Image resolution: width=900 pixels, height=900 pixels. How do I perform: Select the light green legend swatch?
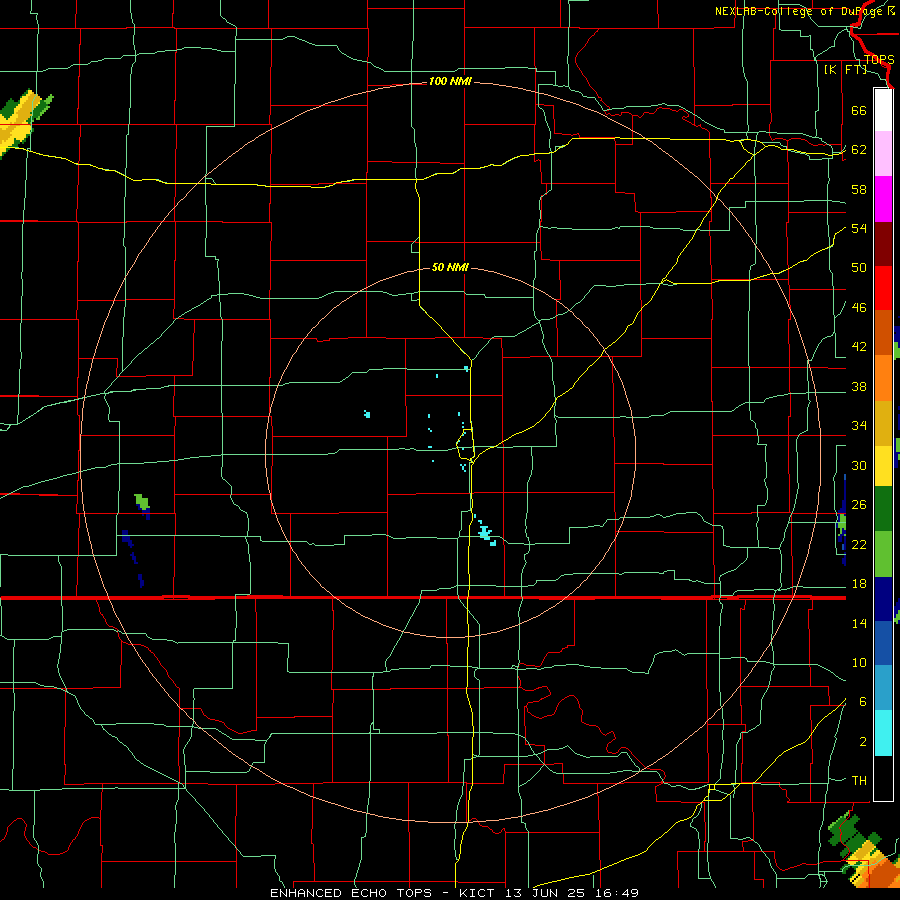pyautogui.click(x=883, y=554)
